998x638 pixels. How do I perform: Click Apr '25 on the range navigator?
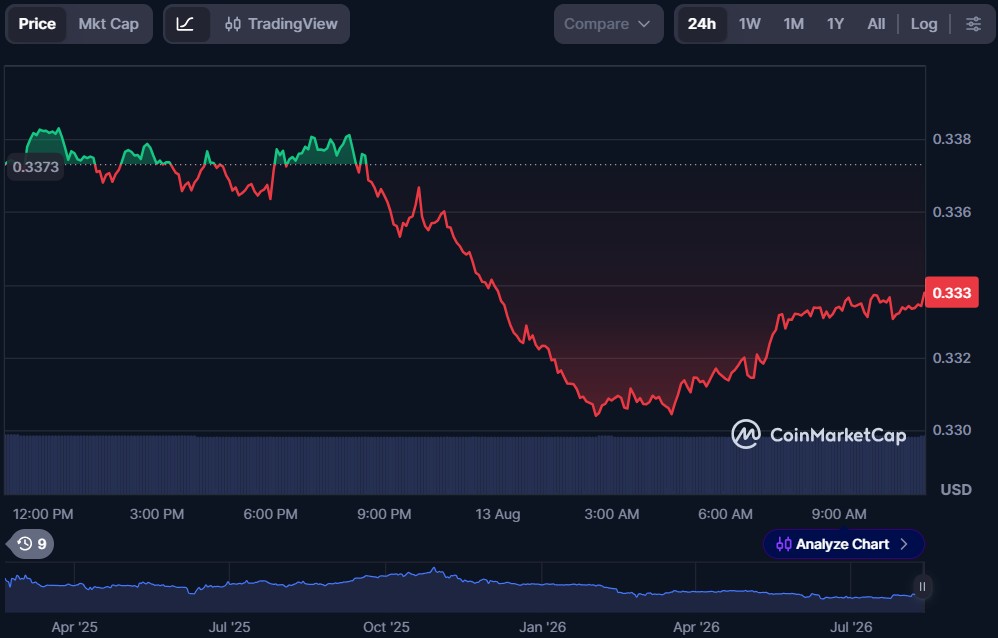74,627
